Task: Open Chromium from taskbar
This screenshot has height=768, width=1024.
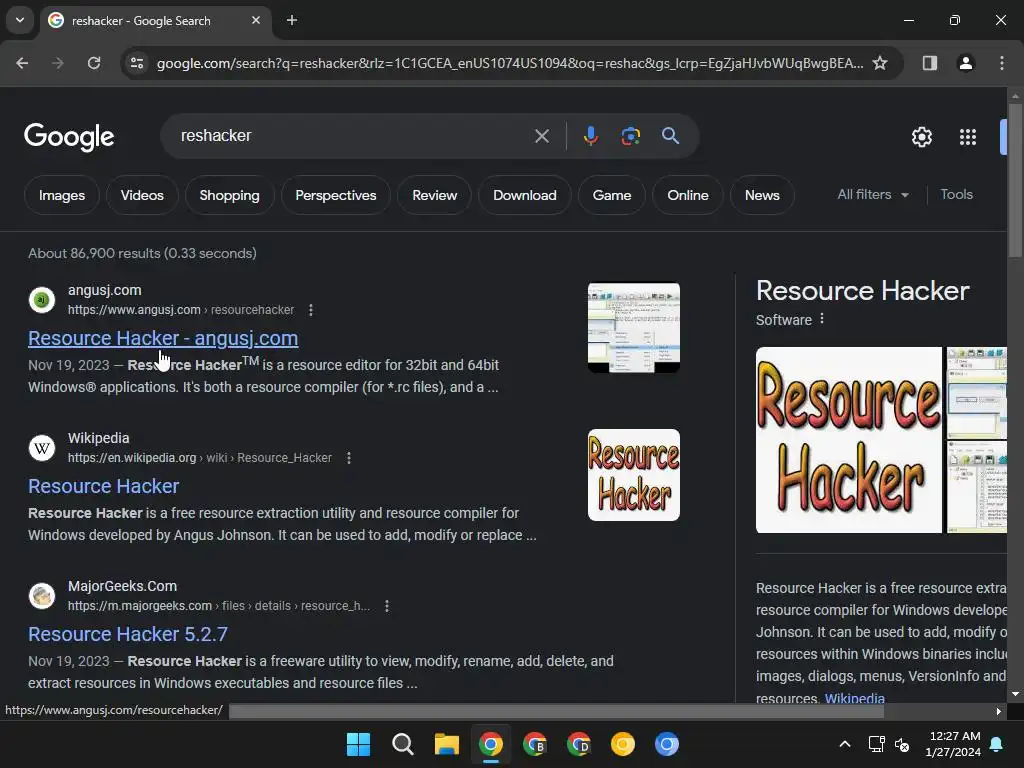Action: pyautogui.click(x=667, y=744)
